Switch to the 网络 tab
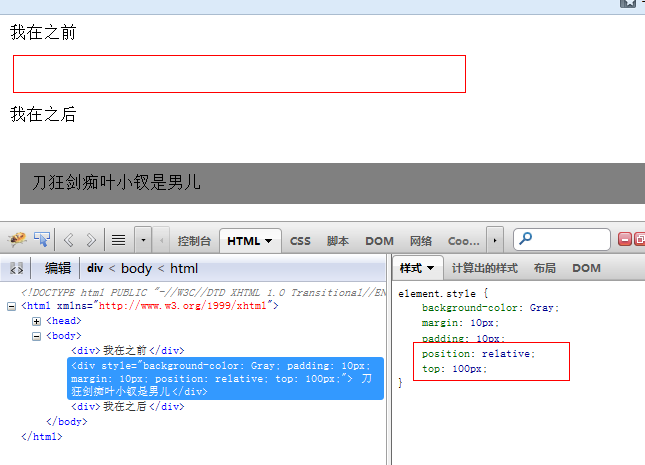 click(421, 241)
